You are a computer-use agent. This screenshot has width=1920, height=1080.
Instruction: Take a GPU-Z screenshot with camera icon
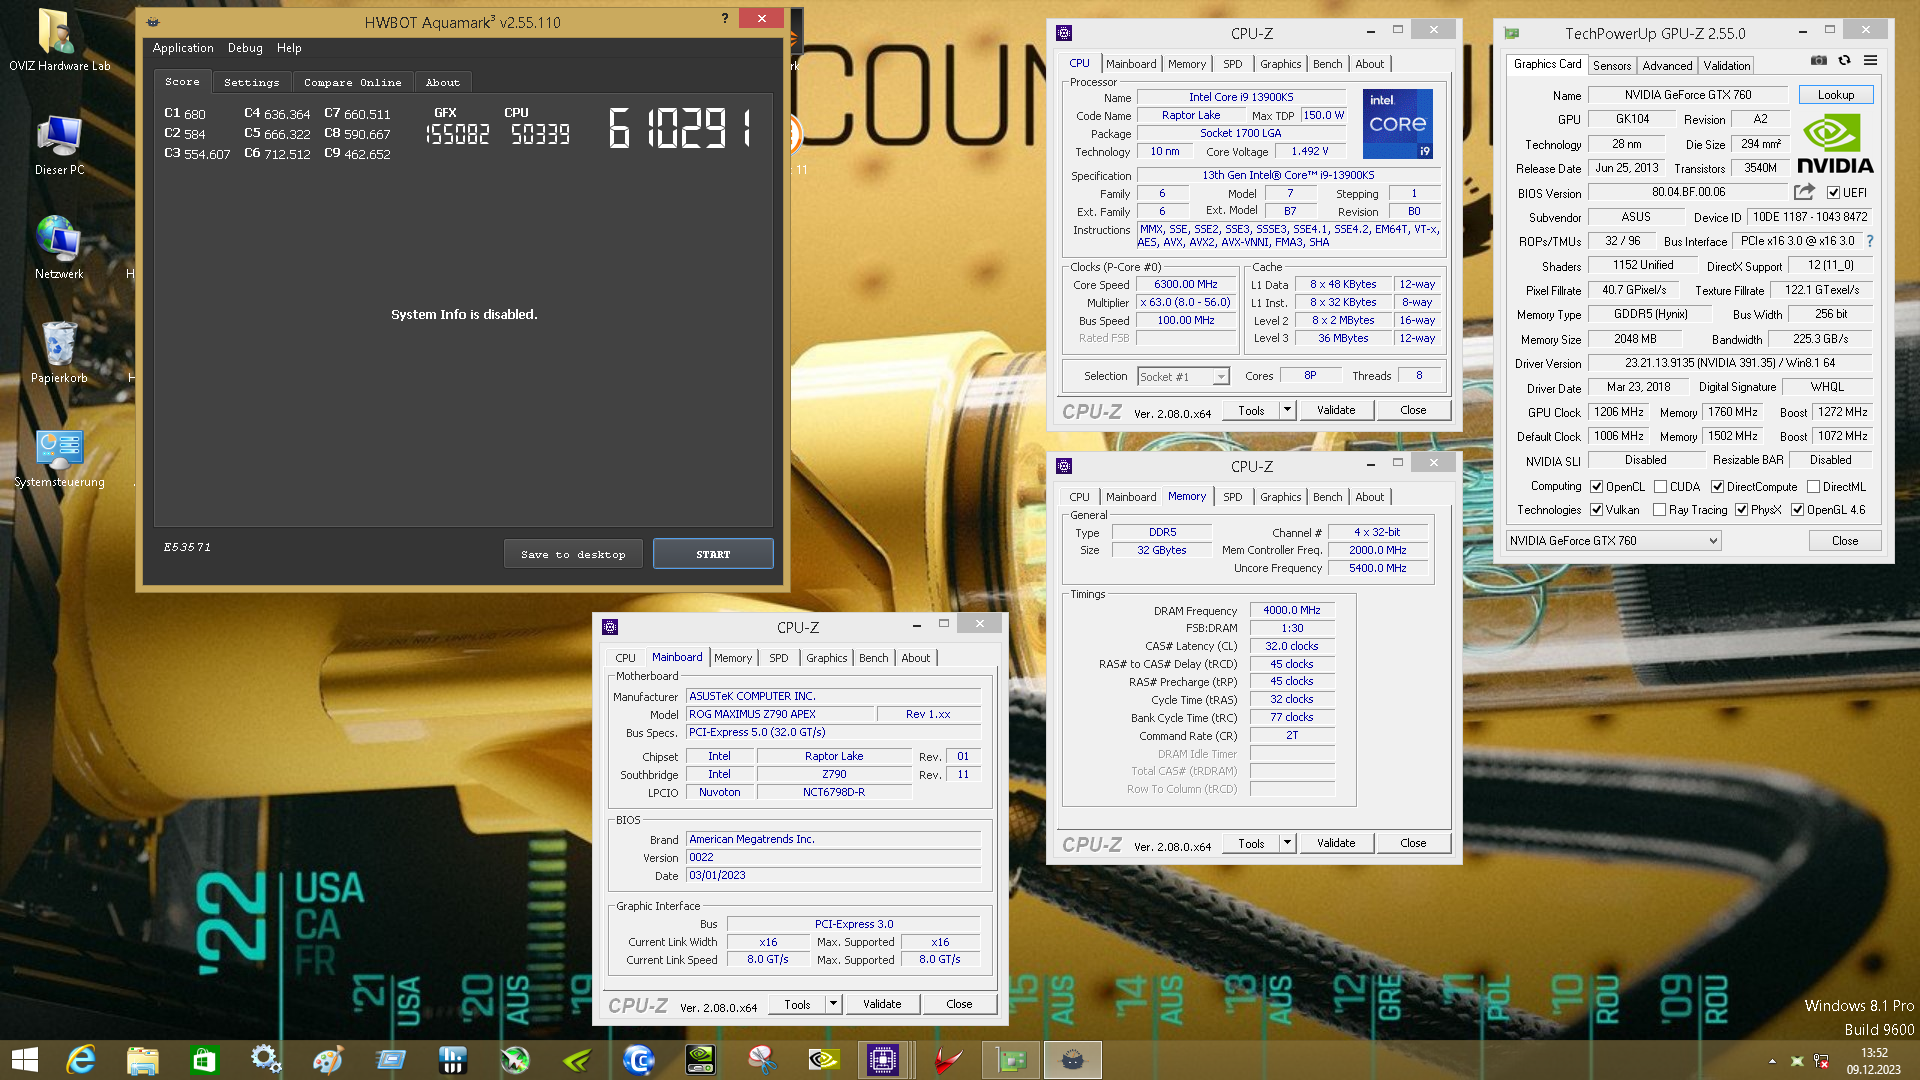1819,61
